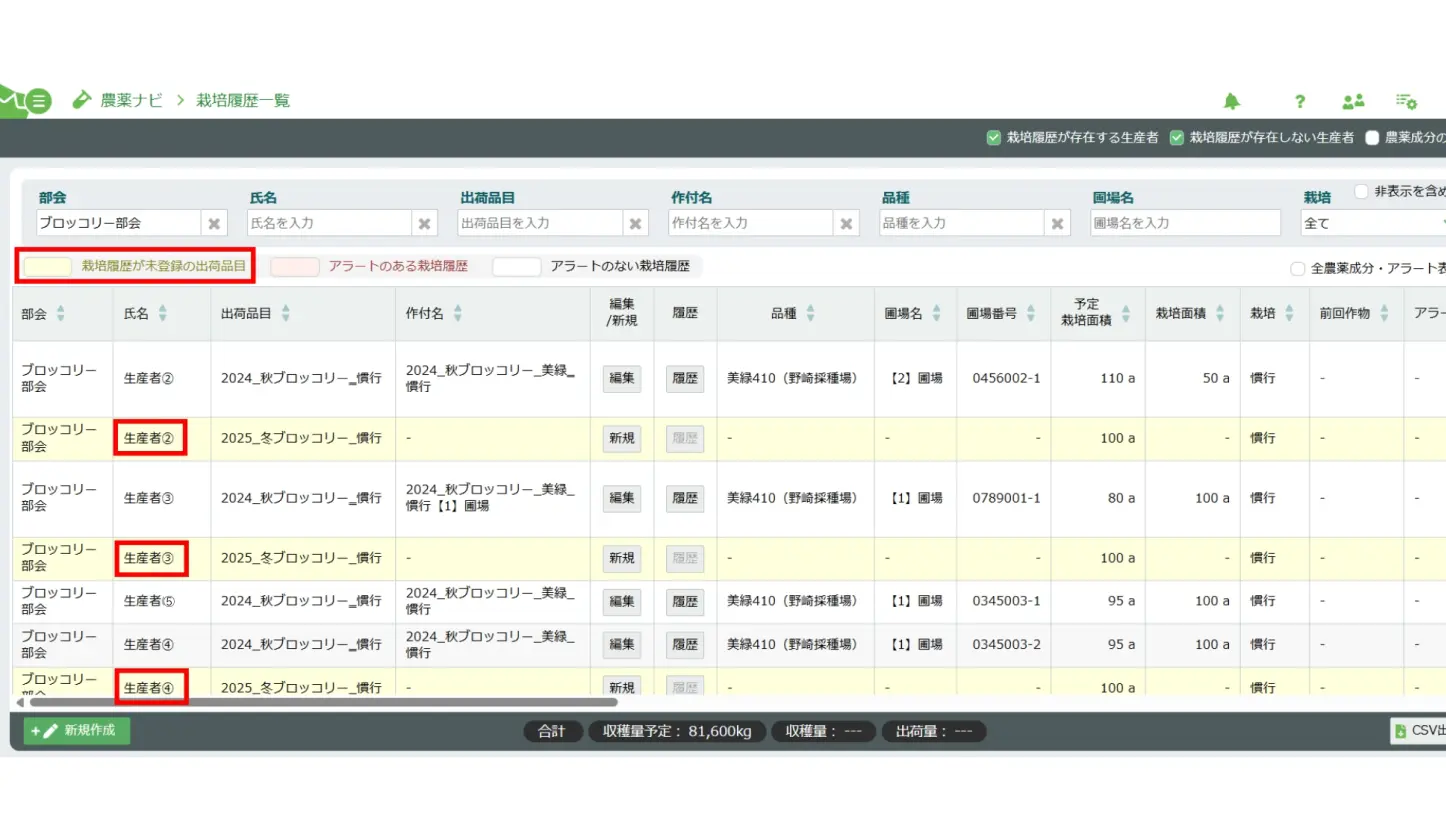Clear the 品種 filter with X icon
1446x840 pixels.
(1058, 223)
